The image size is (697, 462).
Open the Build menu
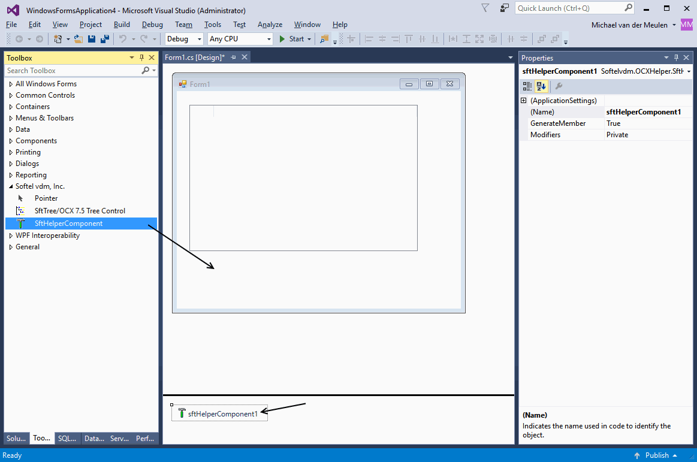pyautogui.click(x=122, y=24)
